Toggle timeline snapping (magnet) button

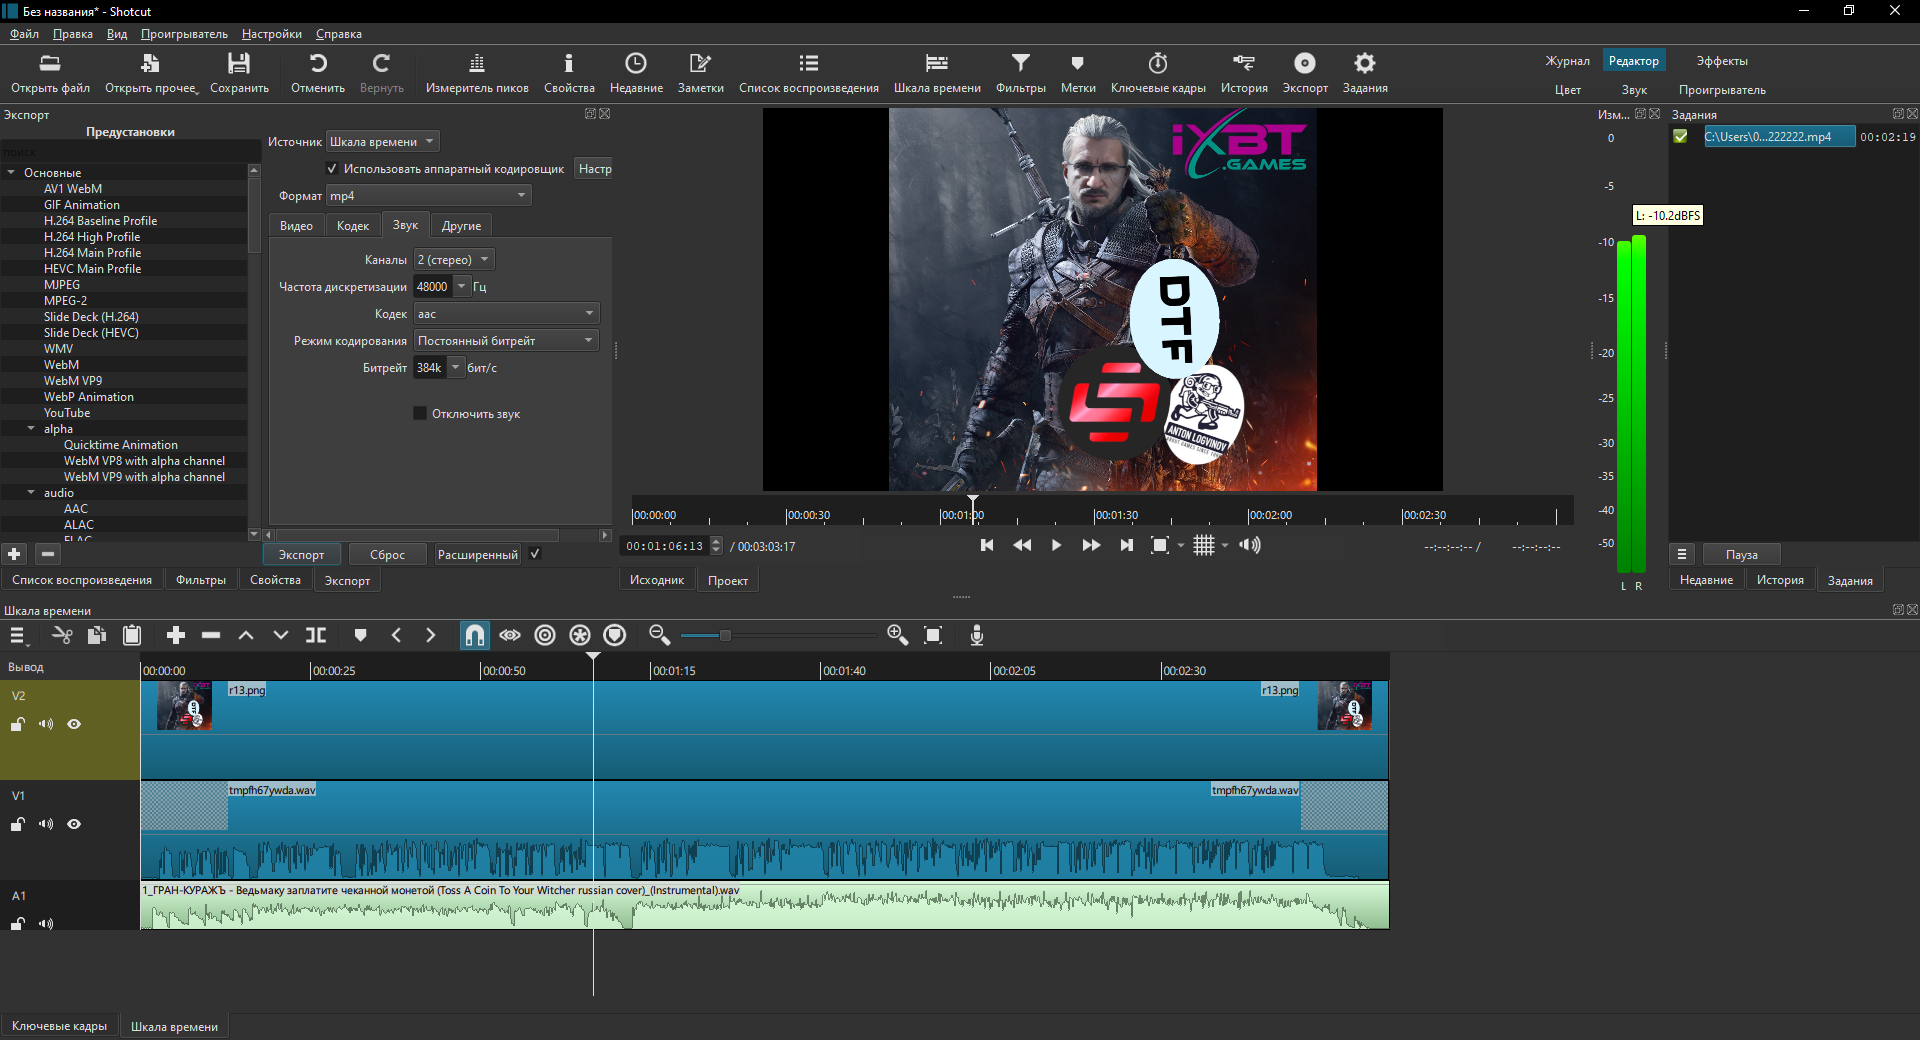(475, 635)
